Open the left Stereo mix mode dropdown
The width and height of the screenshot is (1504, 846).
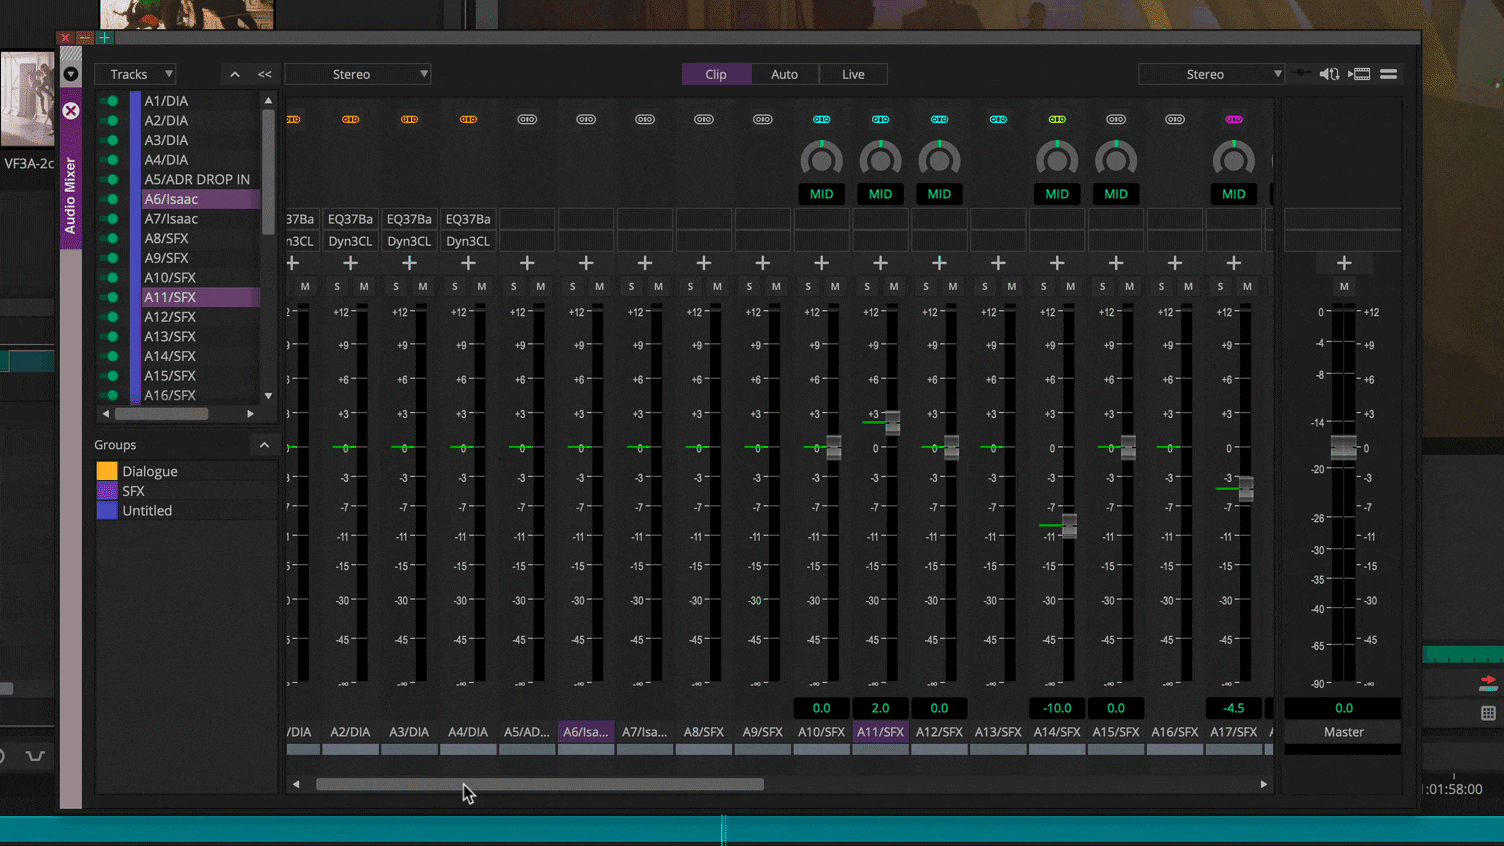tap(358, 74)
